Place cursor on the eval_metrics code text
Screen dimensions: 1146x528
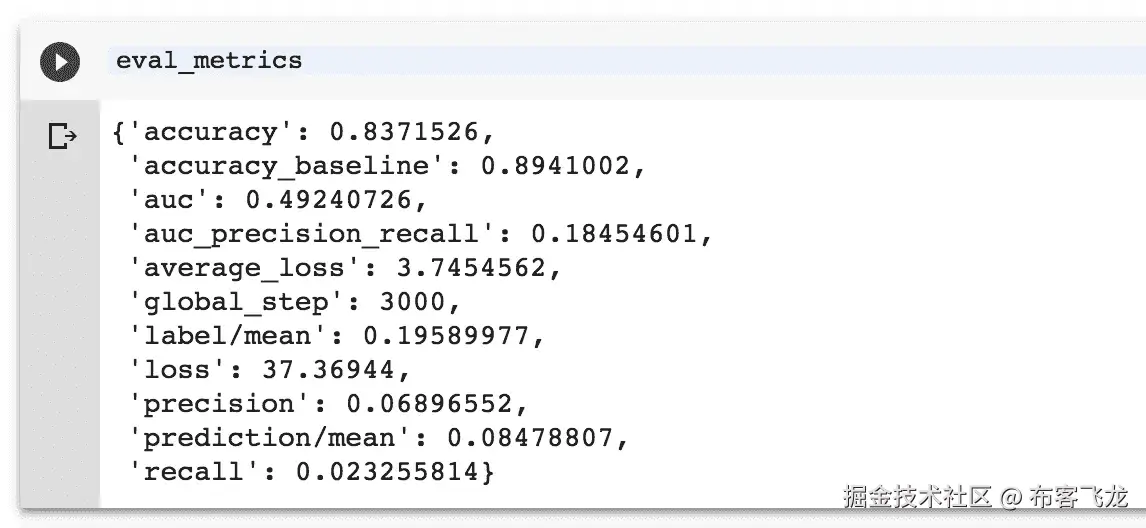click(209, 60)
